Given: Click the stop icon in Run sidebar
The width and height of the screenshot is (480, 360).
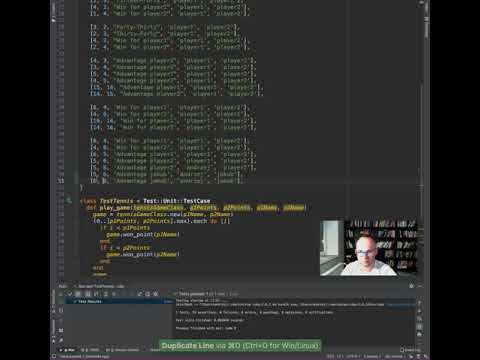Looking at the screenshot, I should point(61,311).
